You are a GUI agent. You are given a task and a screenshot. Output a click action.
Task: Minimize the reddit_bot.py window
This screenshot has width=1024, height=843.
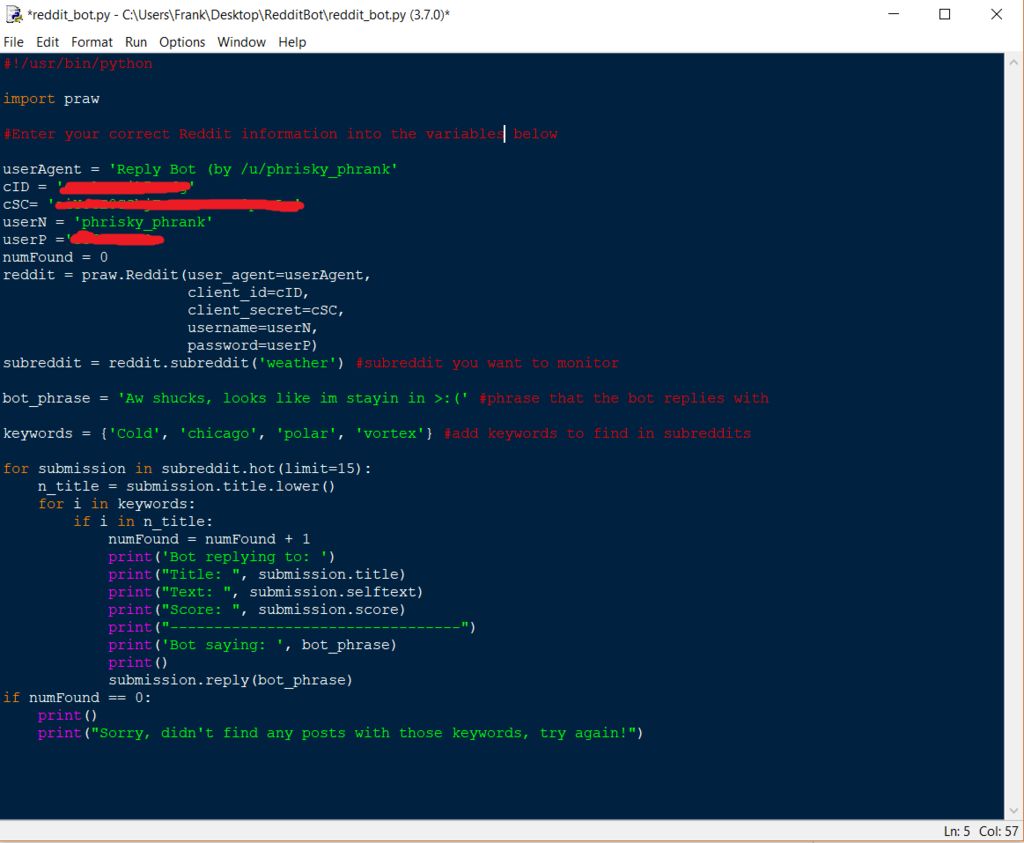tap(893, 14)
